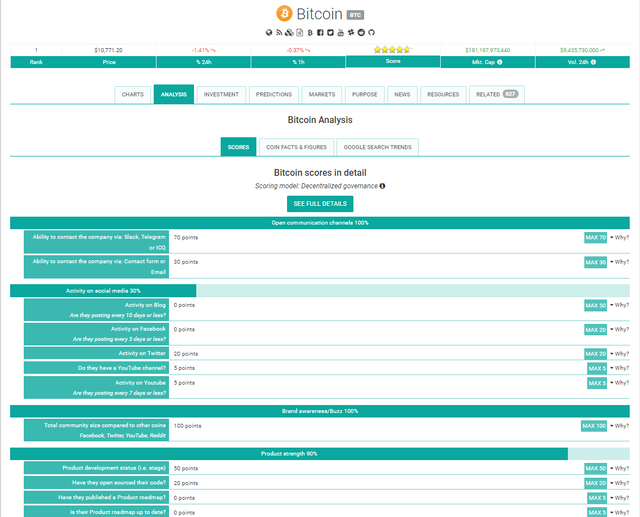The width and height of the screenshot is (640, 517).
Task: Click the MAX 70 badge
Action: coord(596,237)
